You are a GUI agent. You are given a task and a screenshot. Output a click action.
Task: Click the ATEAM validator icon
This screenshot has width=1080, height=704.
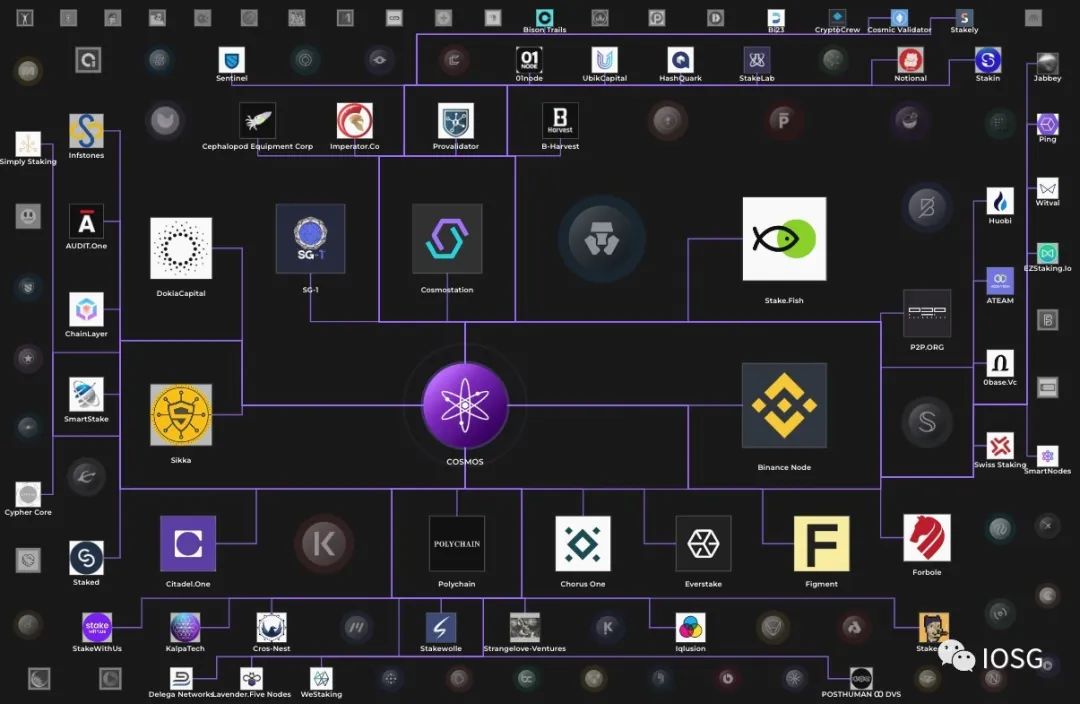tap(1000, 281)
